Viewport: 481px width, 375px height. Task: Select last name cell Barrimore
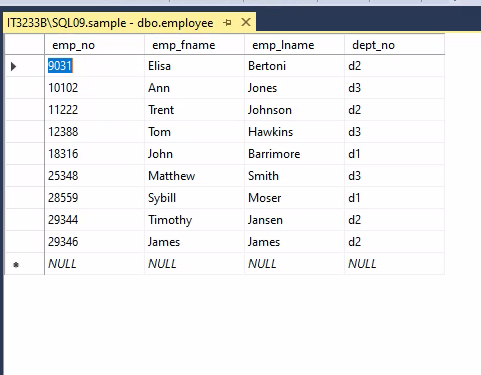click(x=295, y=154)
